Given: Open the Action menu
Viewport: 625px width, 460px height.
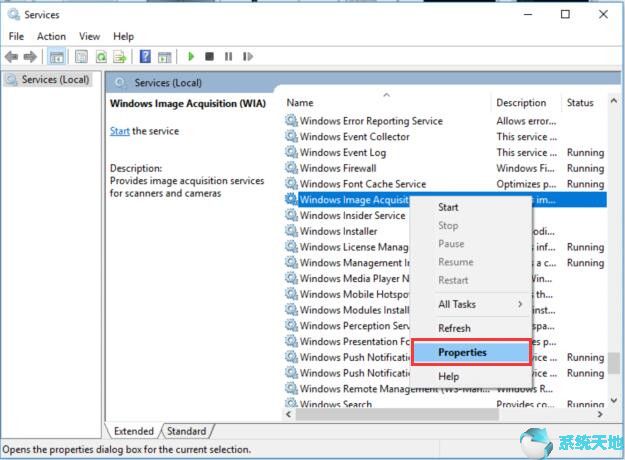Looking at the screenshot, I should (51, 36).
